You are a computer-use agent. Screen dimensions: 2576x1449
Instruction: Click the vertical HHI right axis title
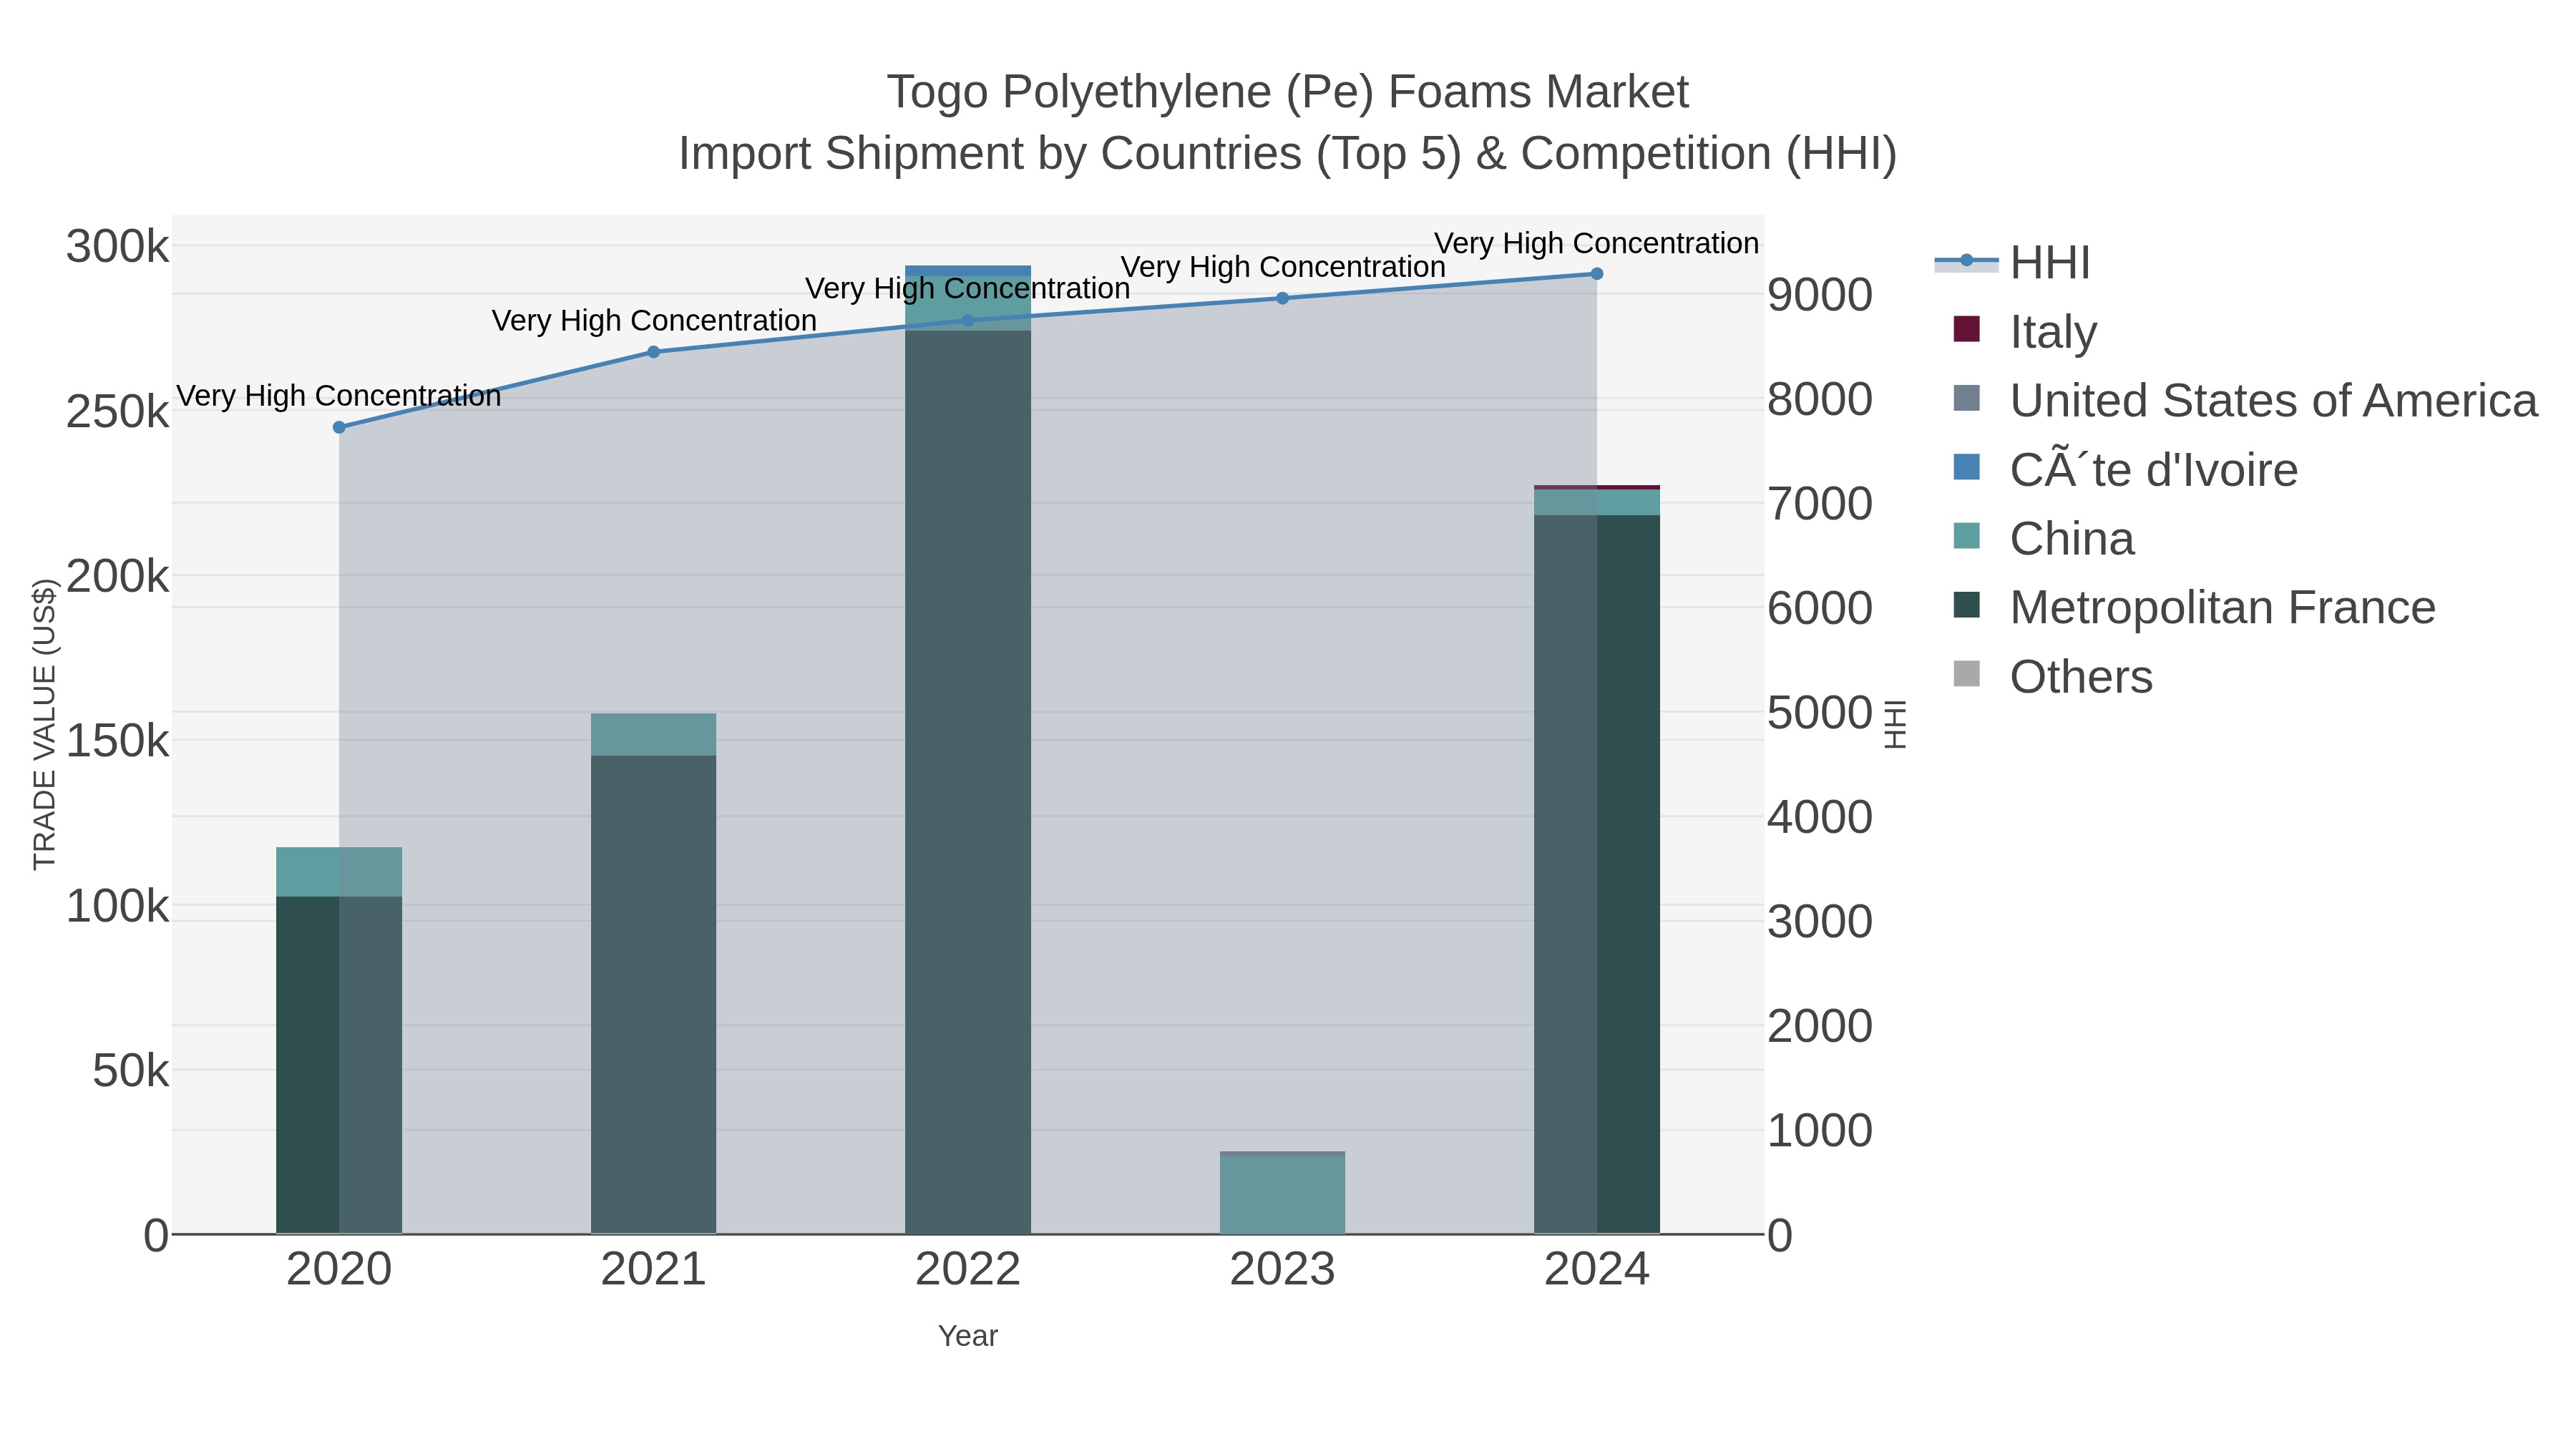tap(1895, 724)
